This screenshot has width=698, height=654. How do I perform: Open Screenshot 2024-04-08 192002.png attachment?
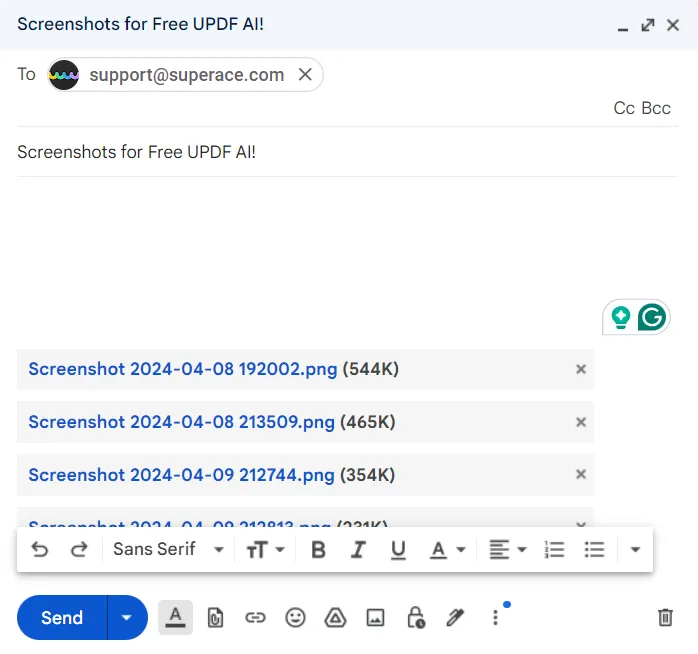[183, 369]
